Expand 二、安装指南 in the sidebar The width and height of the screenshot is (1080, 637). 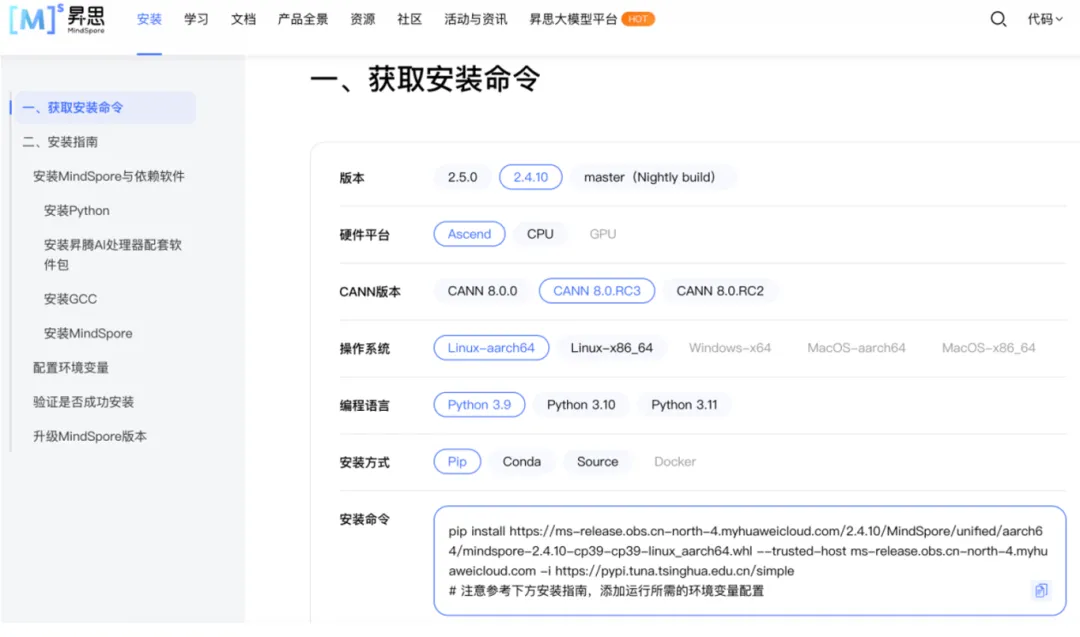(60, 142)
